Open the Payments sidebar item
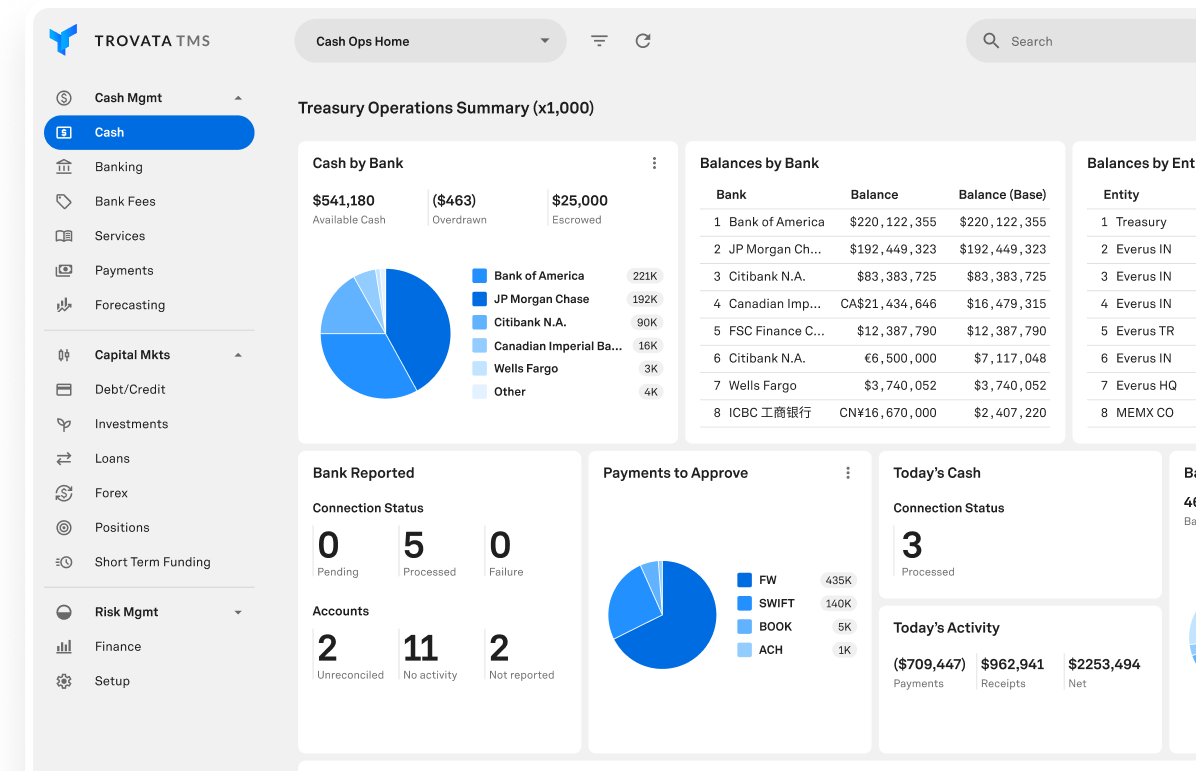Viewport: 1196px width, 771px height. click(x=124, y=270)
